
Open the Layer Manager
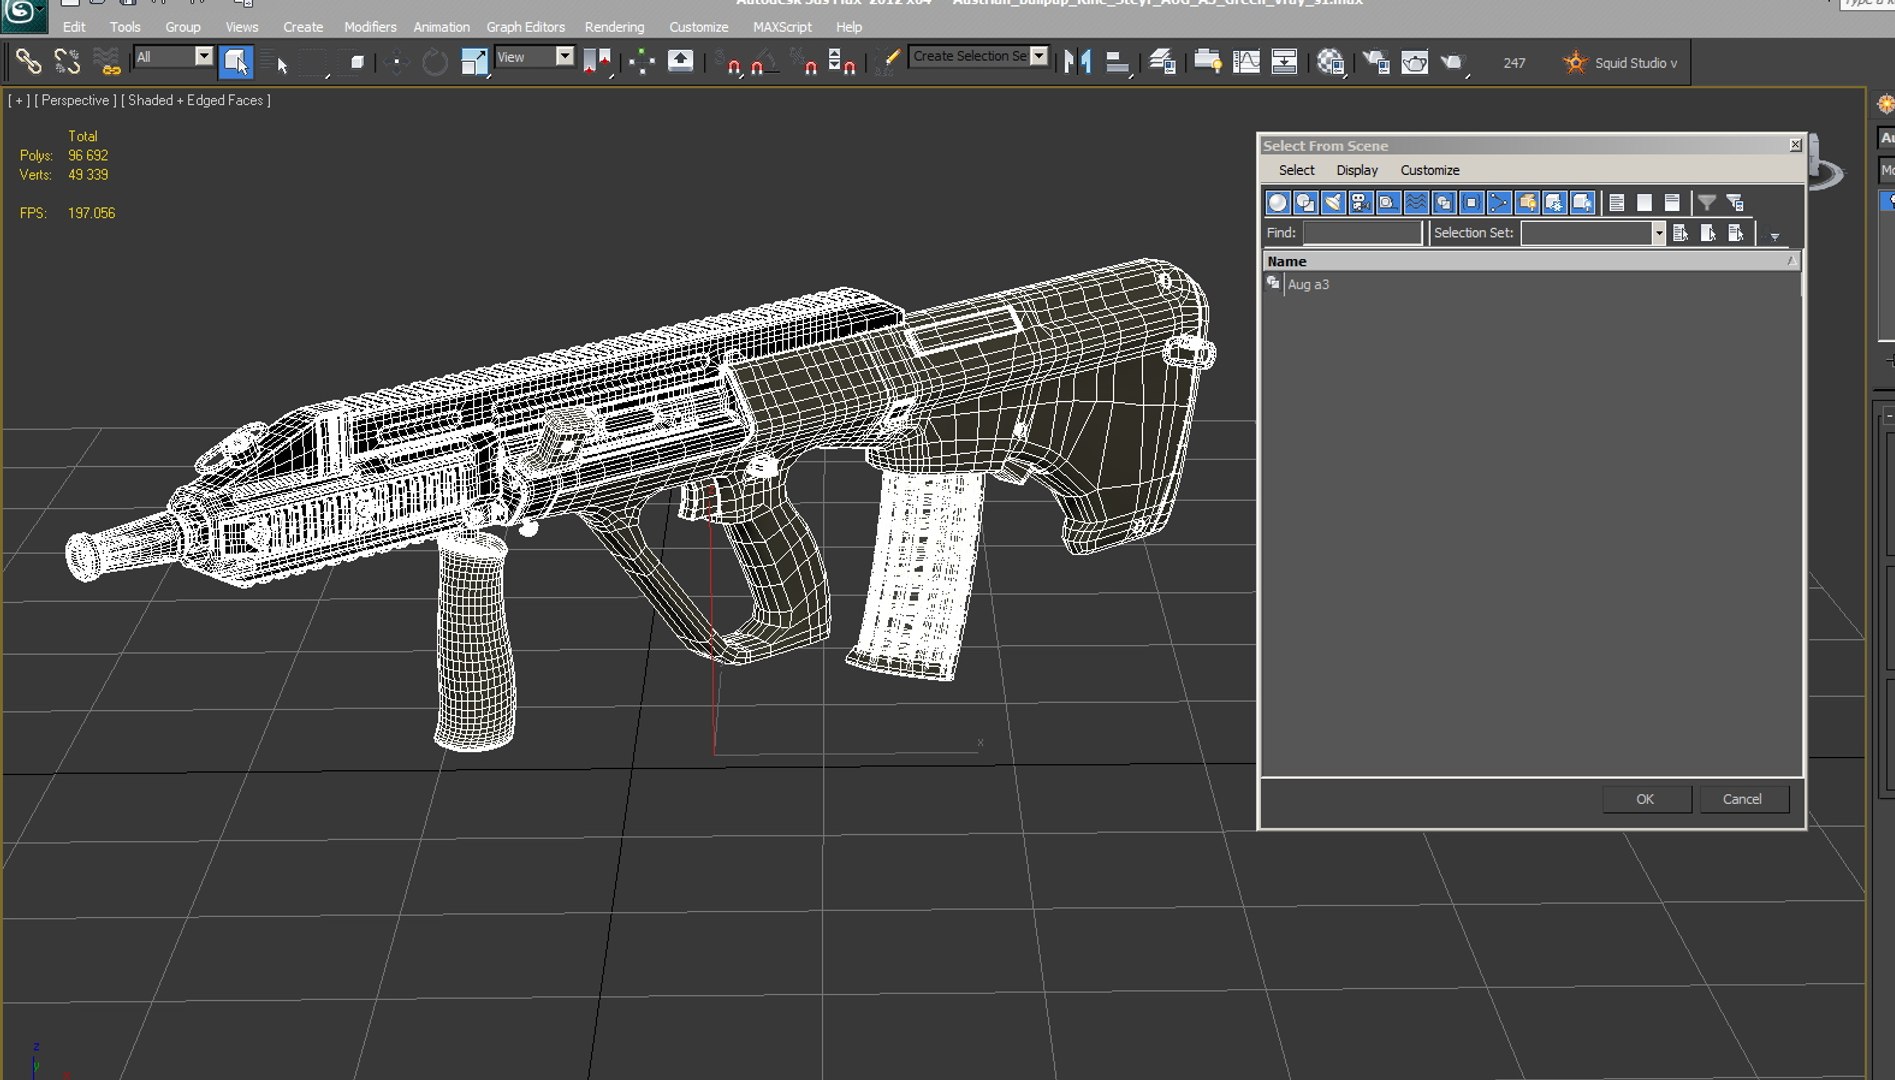click(1162, 62)
